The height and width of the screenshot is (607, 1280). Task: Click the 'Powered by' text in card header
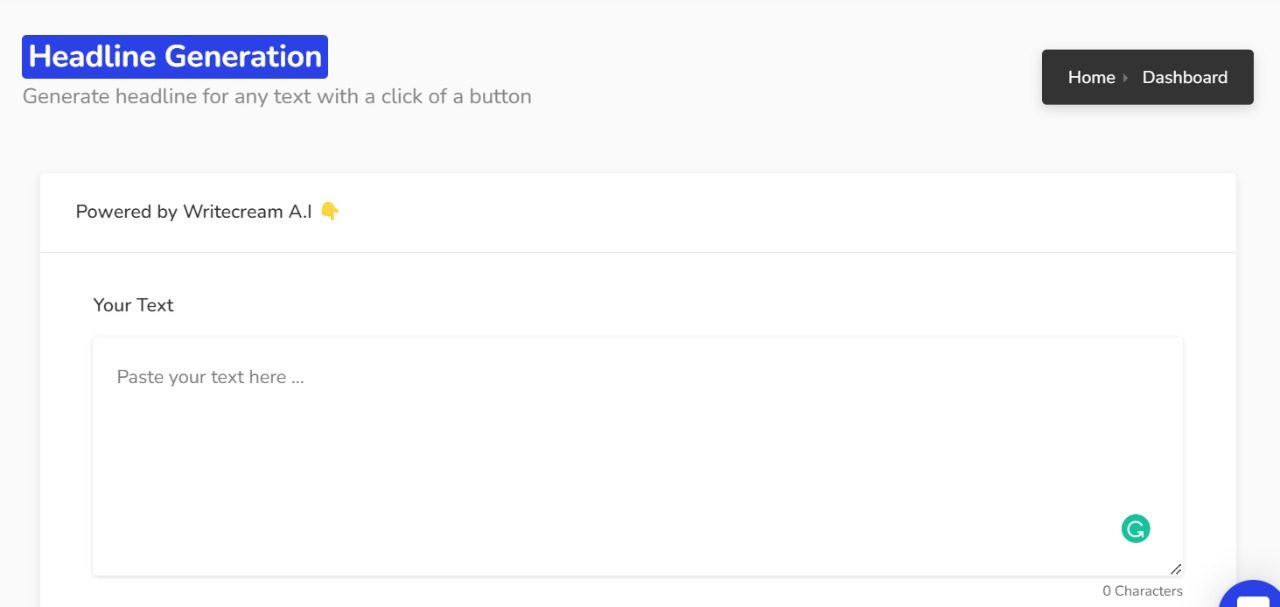127,212
